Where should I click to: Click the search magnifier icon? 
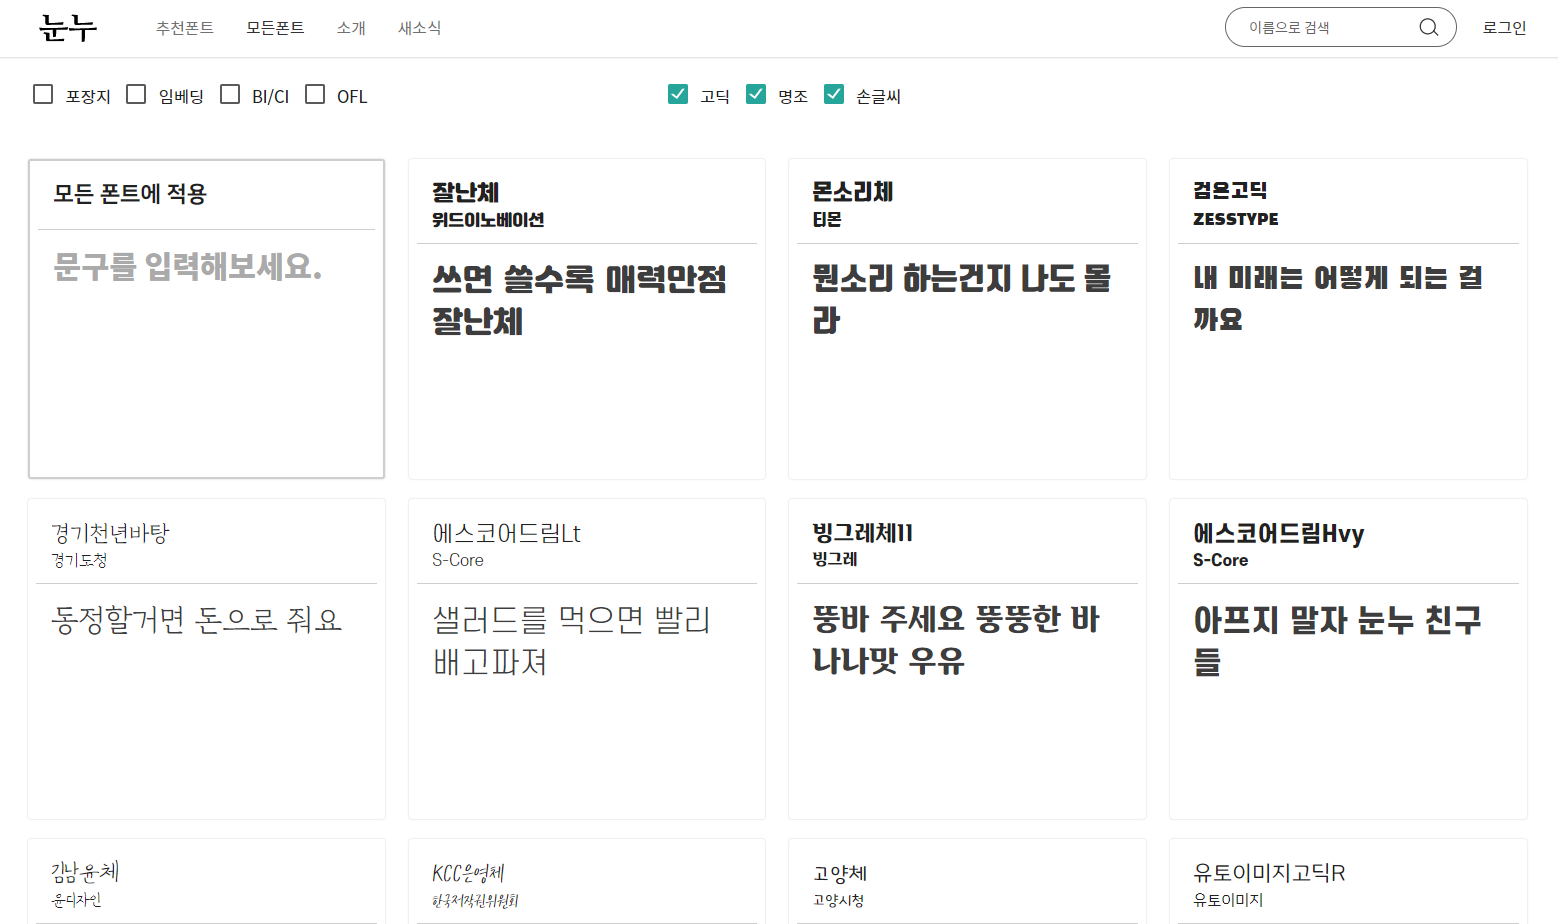pos(1429,27)
